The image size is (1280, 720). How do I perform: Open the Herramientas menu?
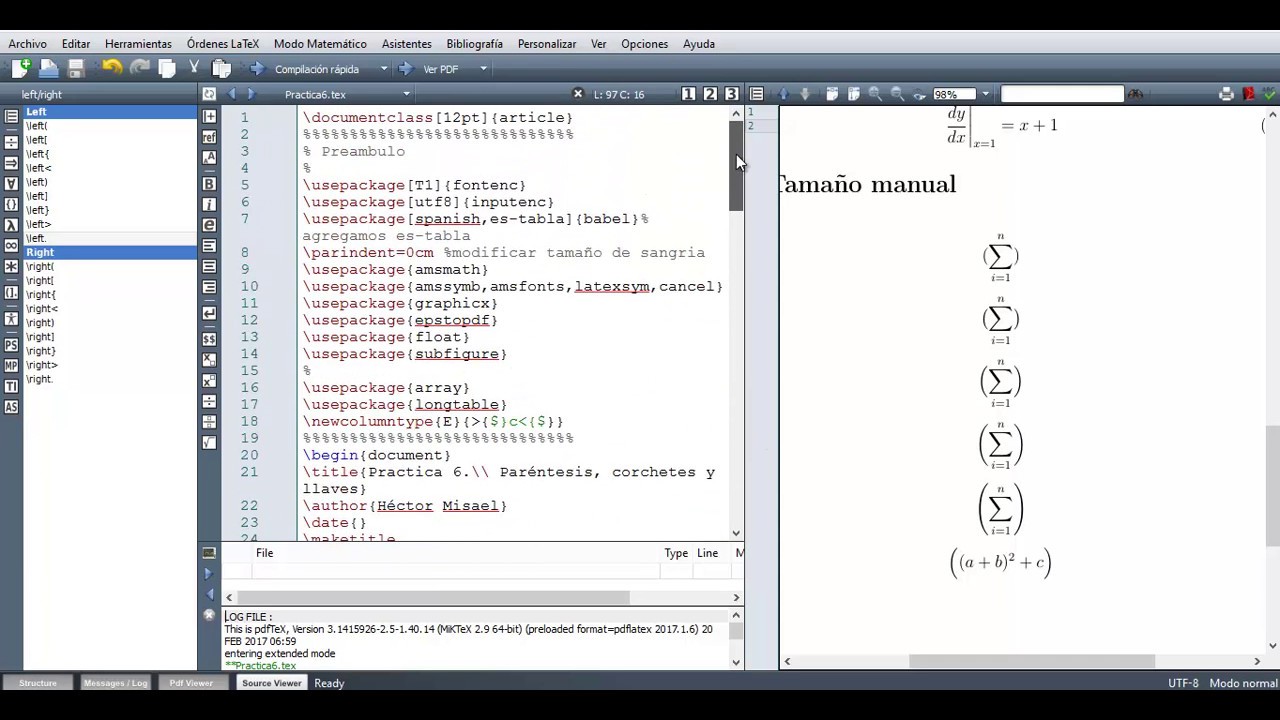click(x=138, y=44)
